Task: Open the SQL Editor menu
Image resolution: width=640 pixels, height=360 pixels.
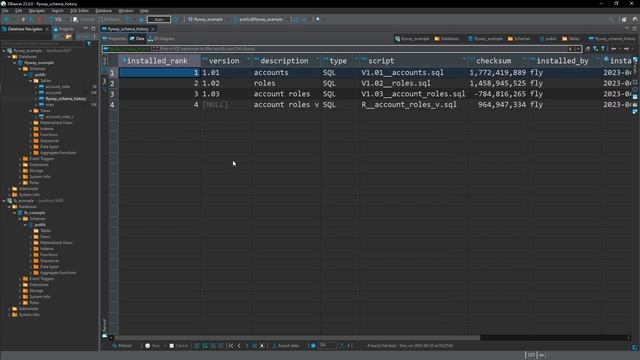Action: [79, 11]
